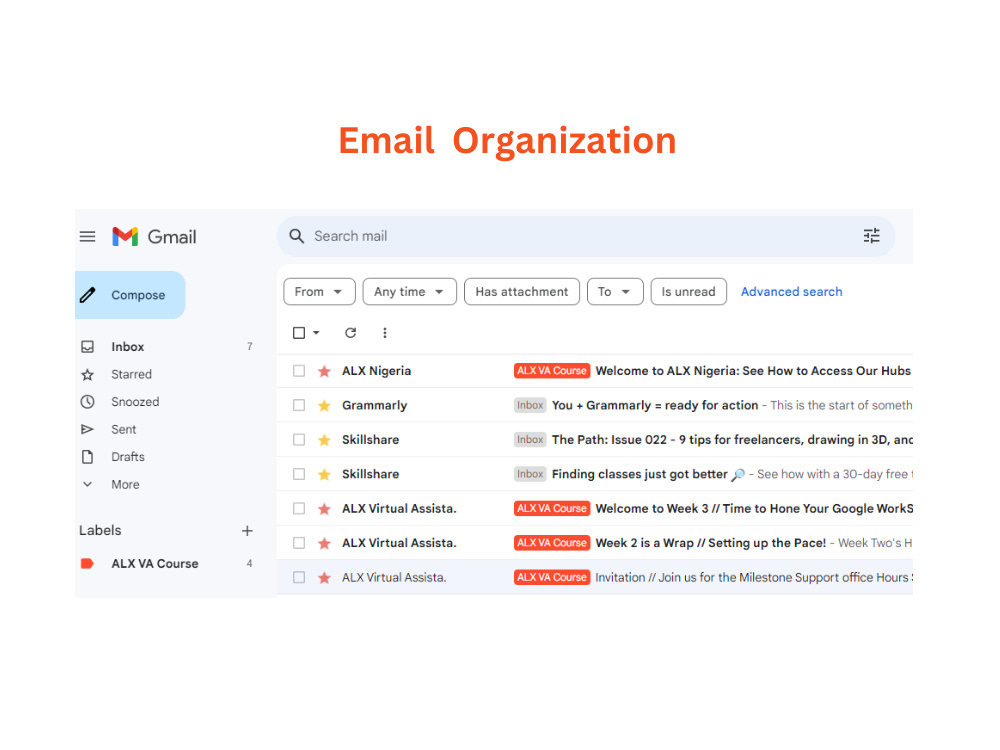Toggle the Has attachment filter chip
Image resolution: width=1000 pixels, height=750 pixels.
[x=522, y=291]
